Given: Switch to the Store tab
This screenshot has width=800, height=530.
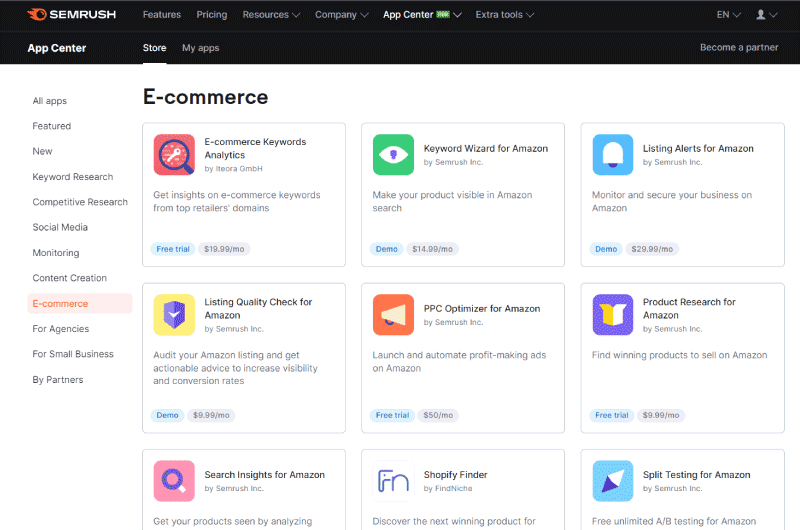Looking at the screenshot, I should (155, 48).
